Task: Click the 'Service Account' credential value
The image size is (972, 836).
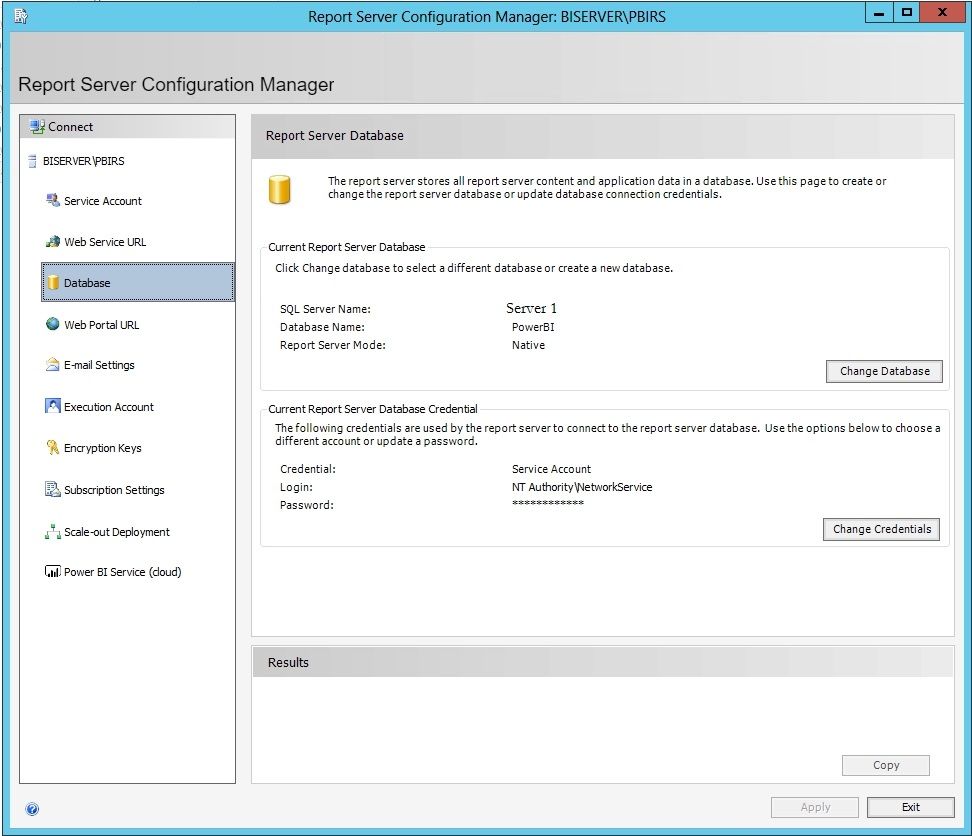Action: click(x=552, y=469)
